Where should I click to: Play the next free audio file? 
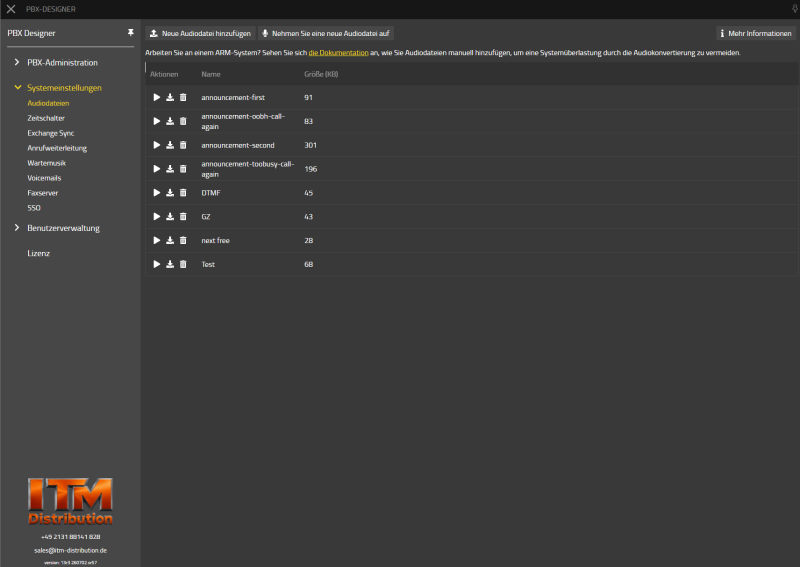pyautogui.click(x=157, y=240)
